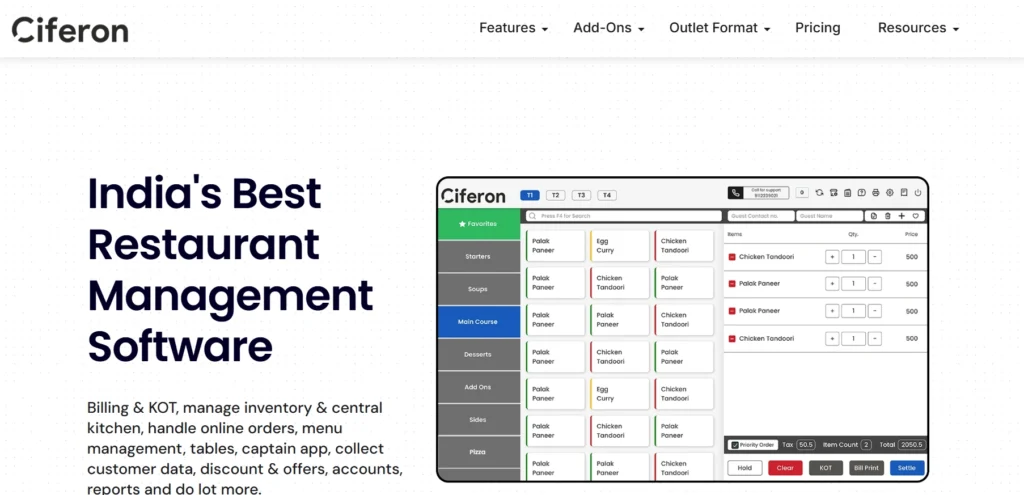1024x495 pixels.
Task: Click the plus icon beside Guest Name
Action: 902,216
